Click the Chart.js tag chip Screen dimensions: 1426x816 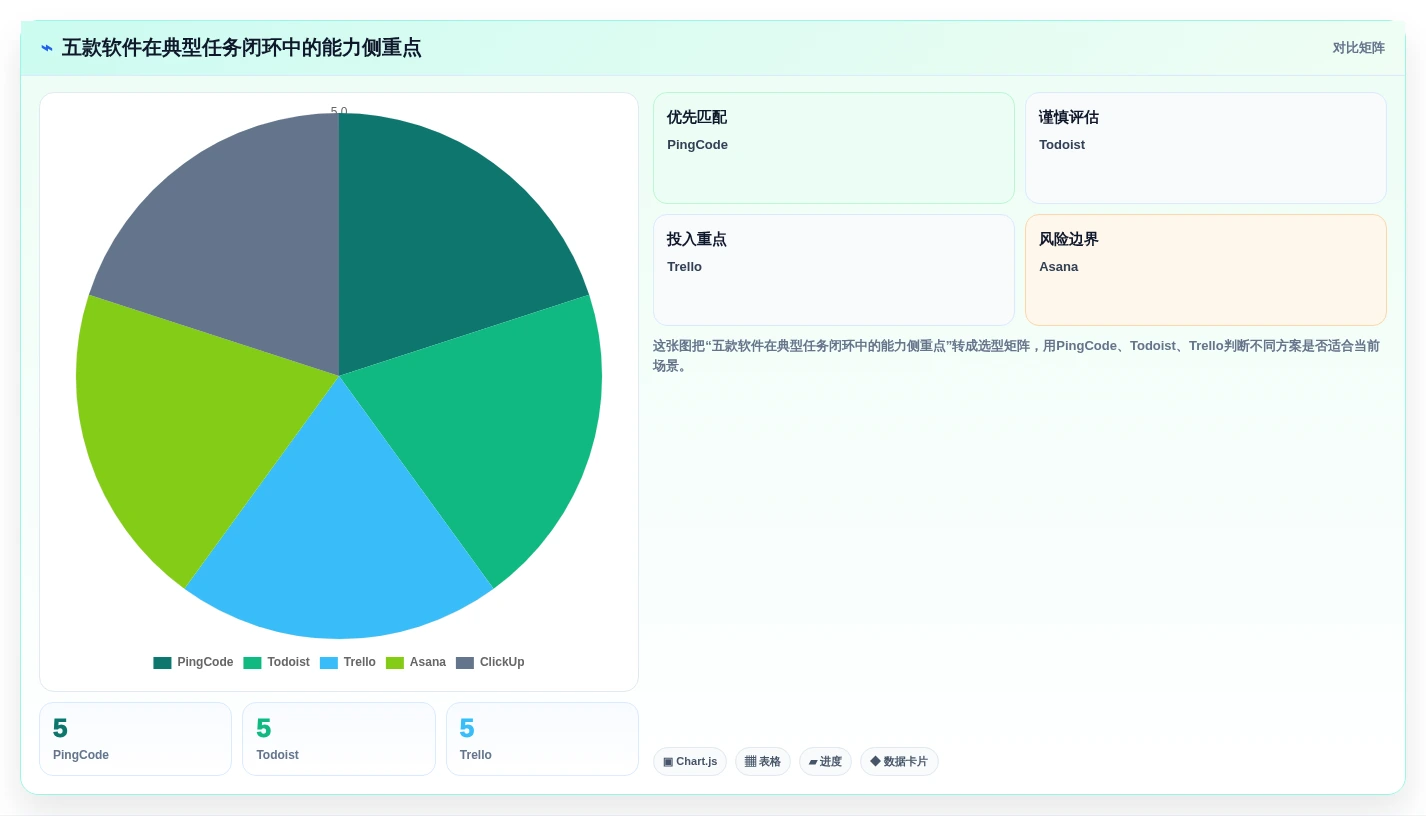point(690,762)
